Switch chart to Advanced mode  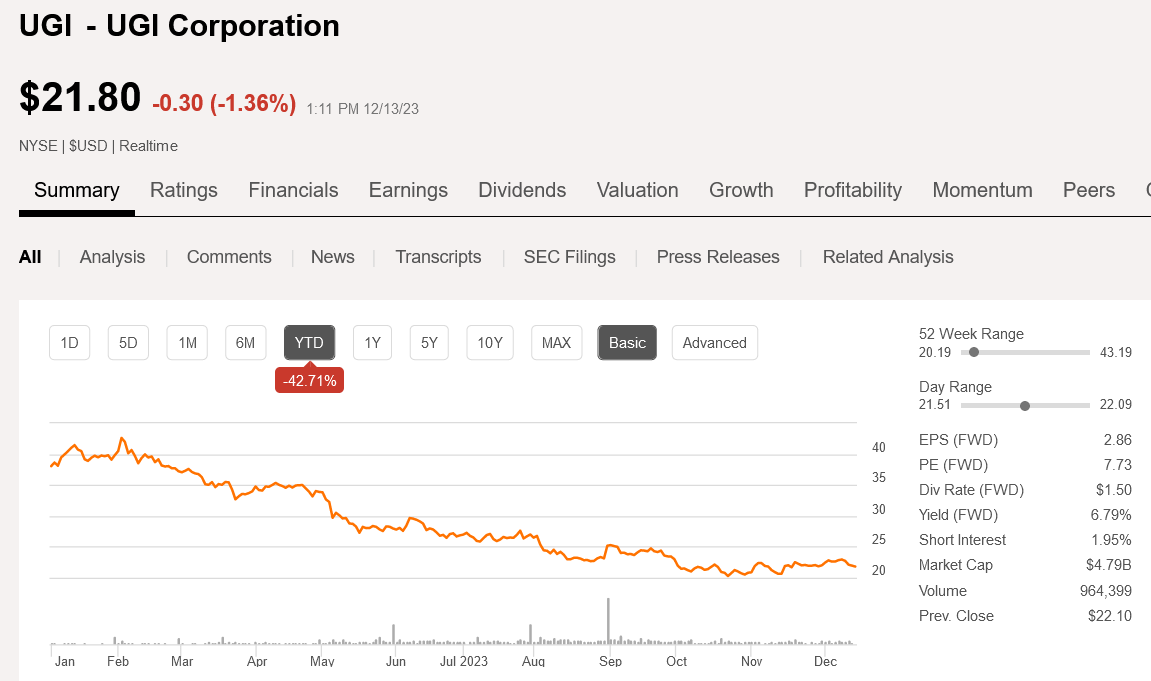tap(714, 342)
